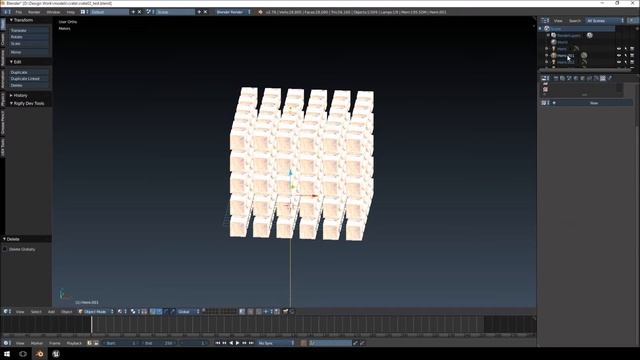Click the Scene tab icon in Properties

[x=569, y=78]
